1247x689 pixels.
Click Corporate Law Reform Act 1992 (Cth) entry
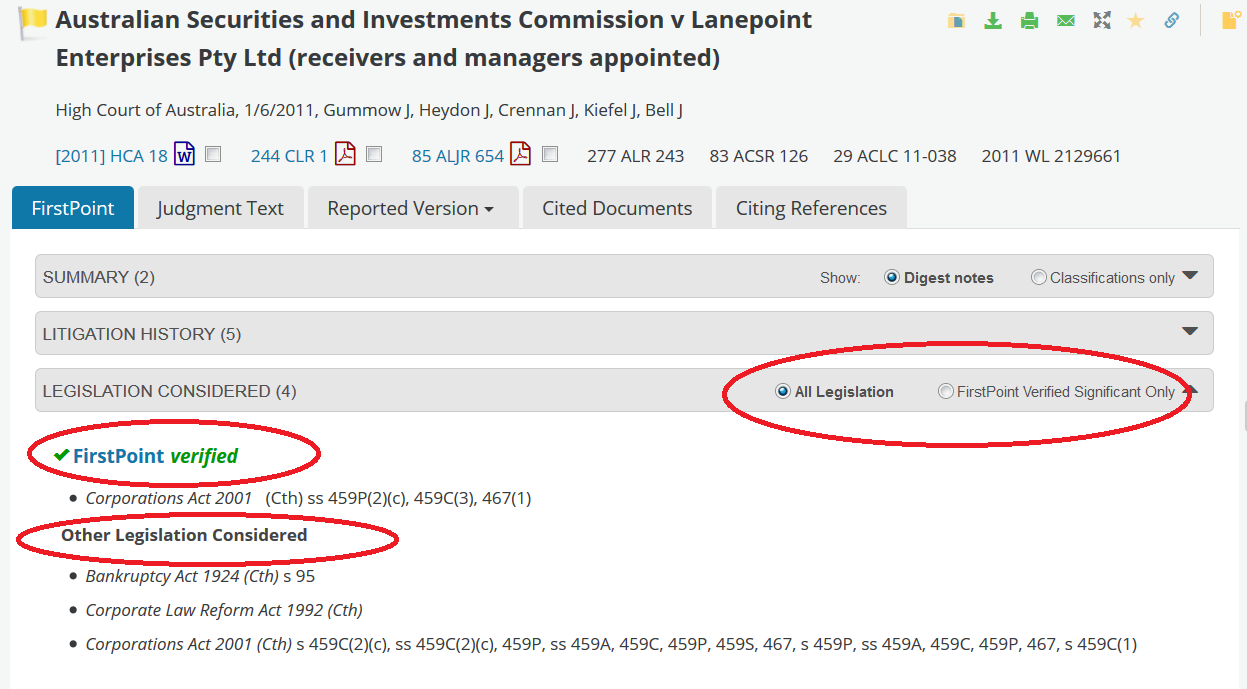[224, 610]
